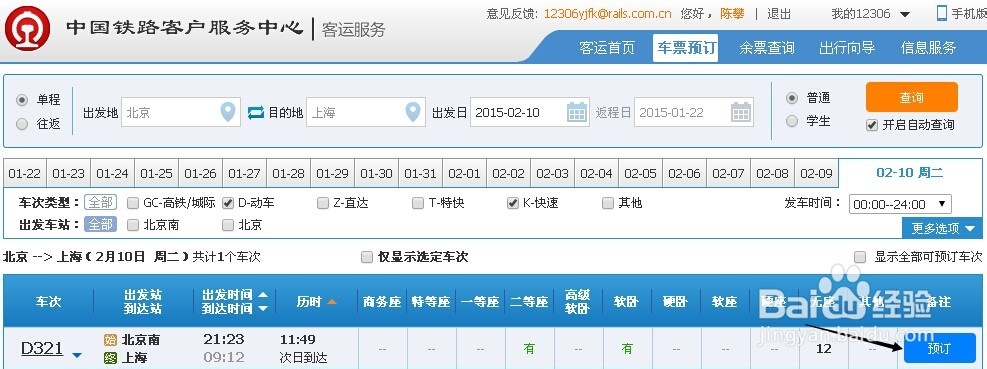Screen dimensions: 987x369
Task: Uncheck the D-动车 train type
Action: pos(228,203)
